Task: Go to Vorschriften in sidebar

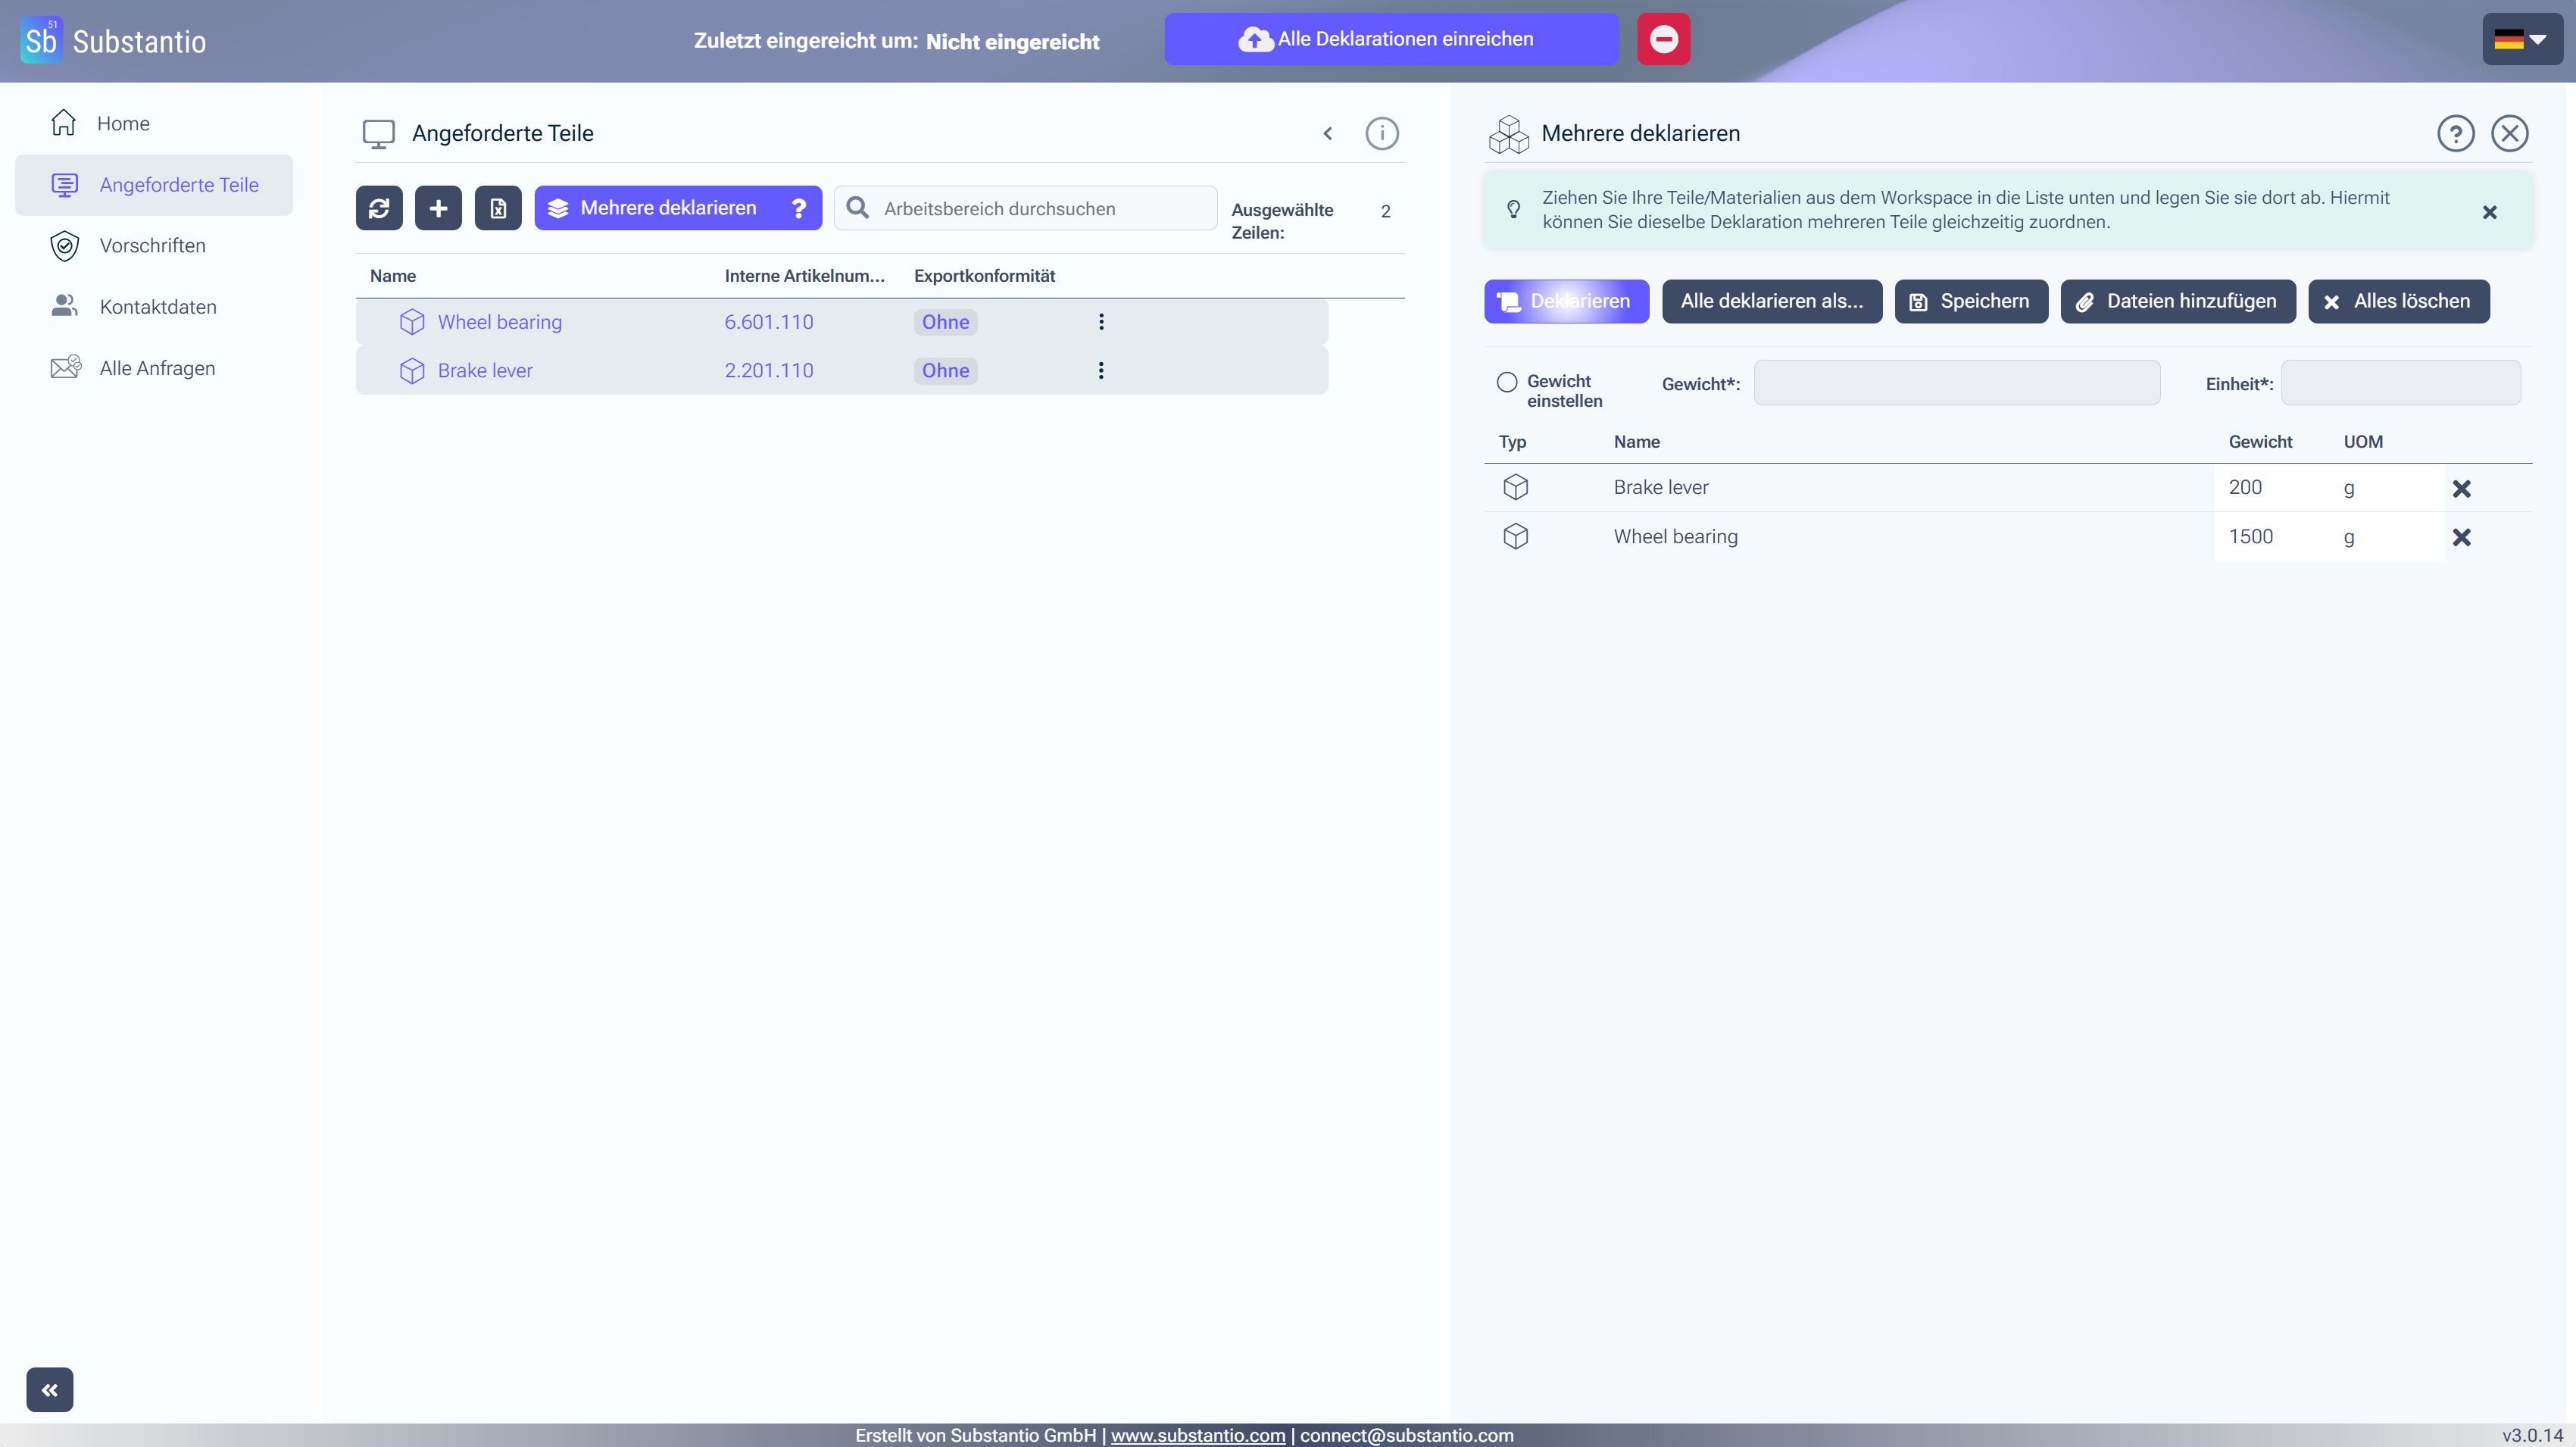Action: coord(152,246)
